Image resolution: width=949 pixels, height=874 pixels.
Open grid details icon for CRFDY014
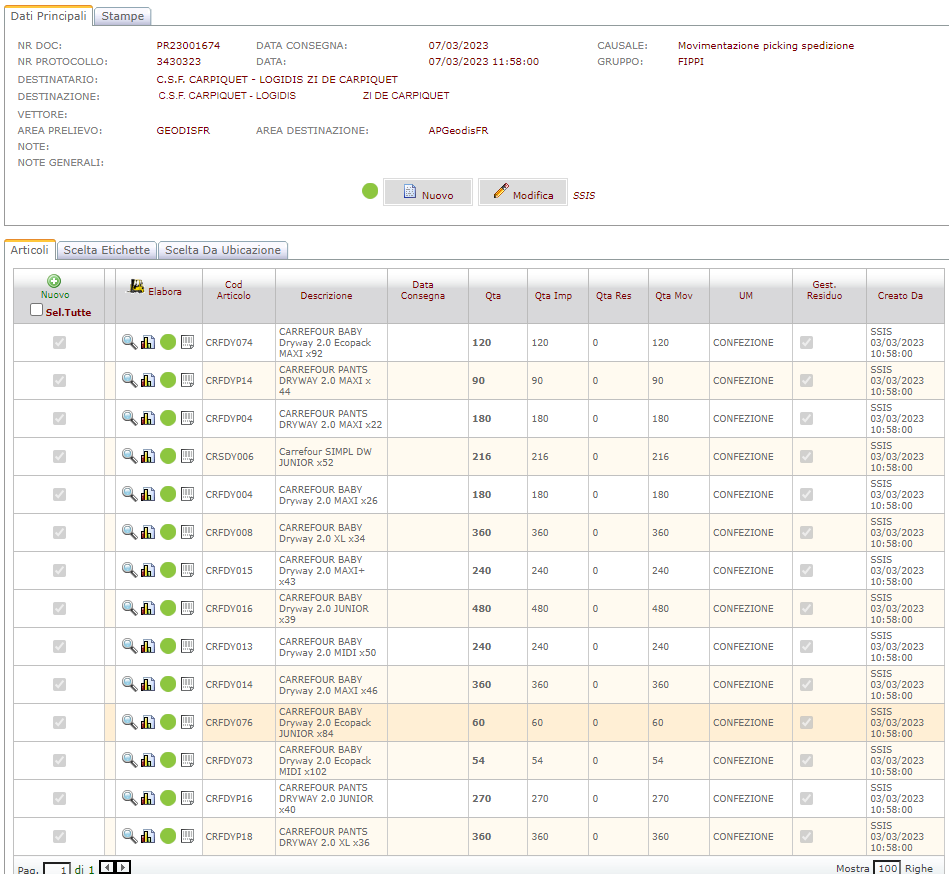[x=188, y=685]
